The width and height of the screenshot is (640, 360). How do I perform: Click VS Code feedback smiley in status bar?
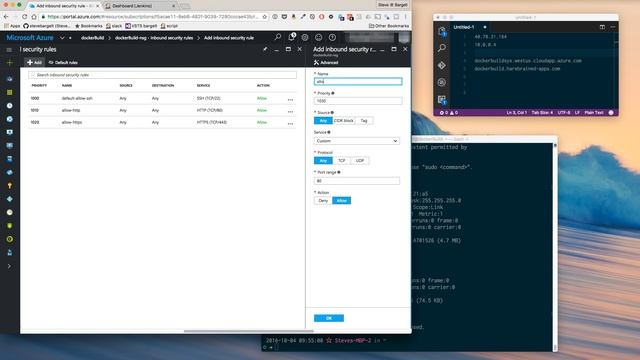611,113
